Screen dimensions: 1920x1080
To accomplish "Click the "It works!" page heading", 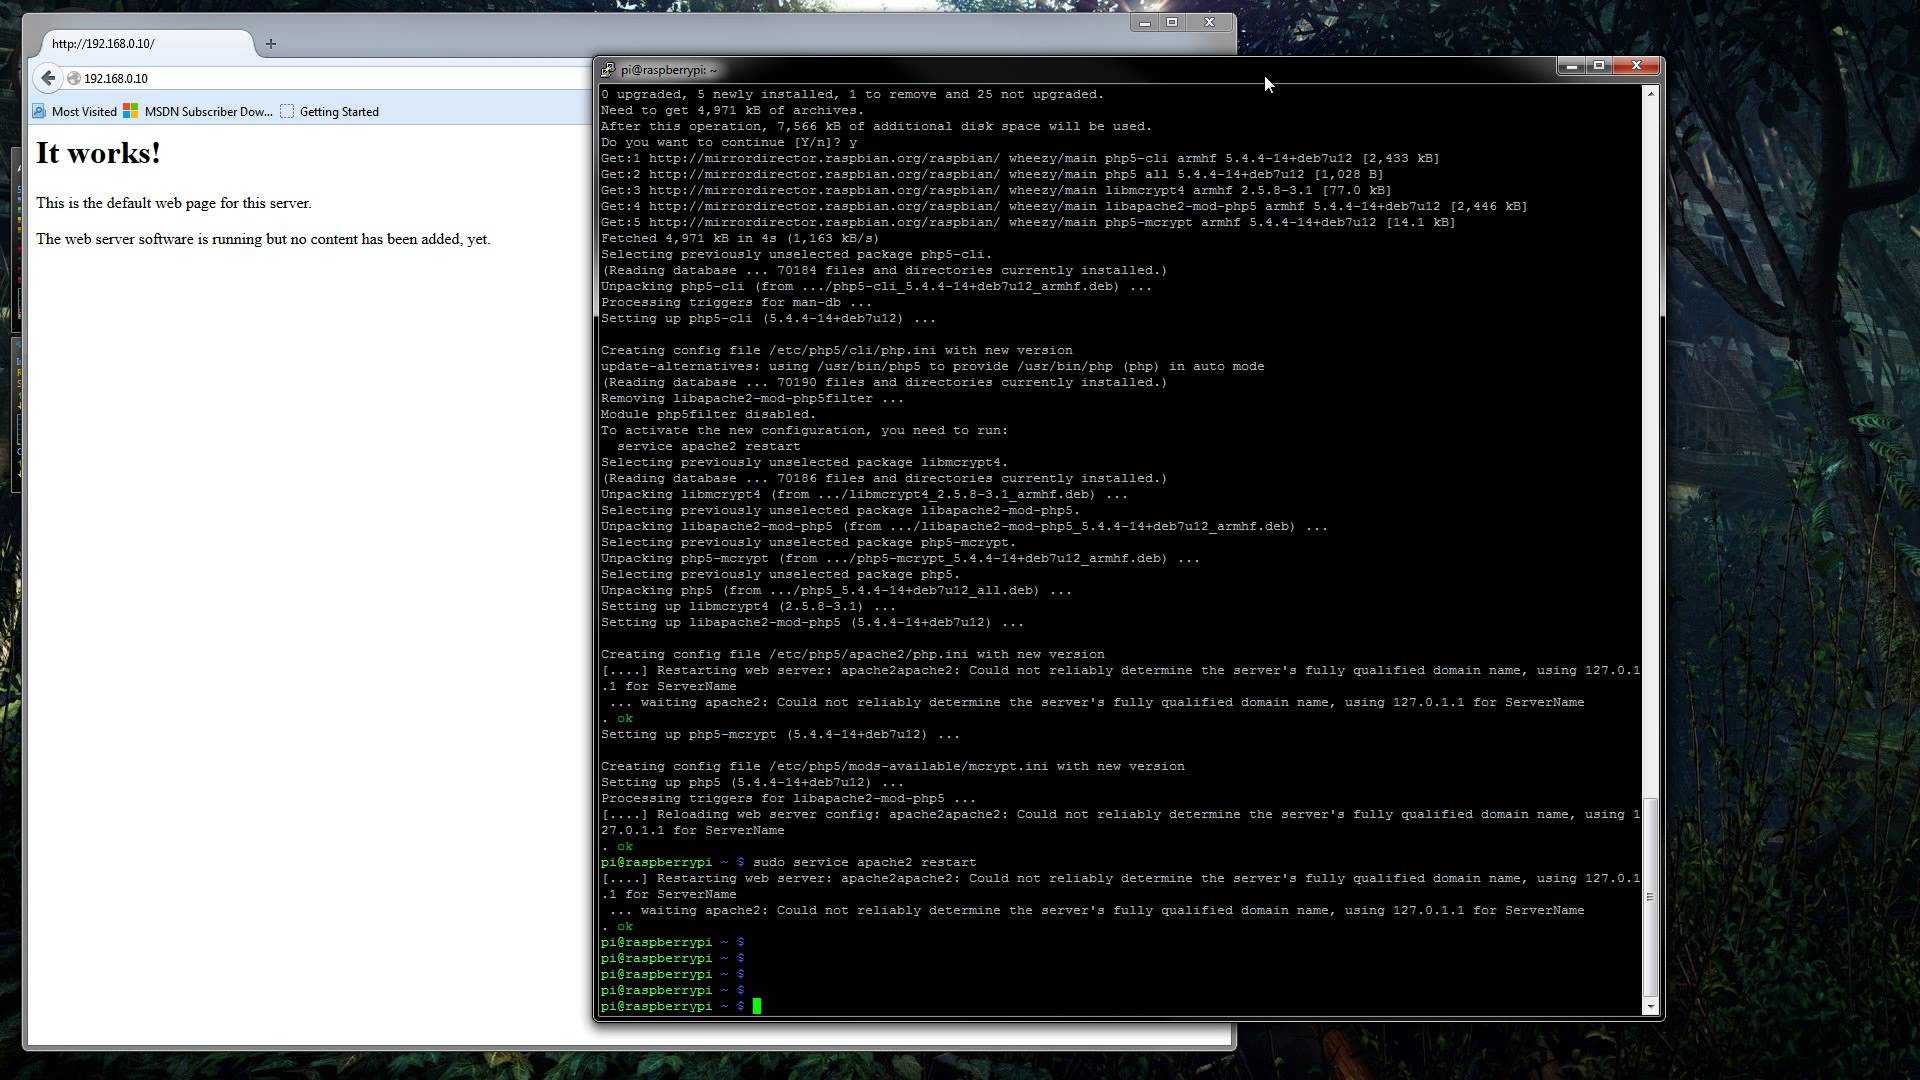I will coord(98,153).
